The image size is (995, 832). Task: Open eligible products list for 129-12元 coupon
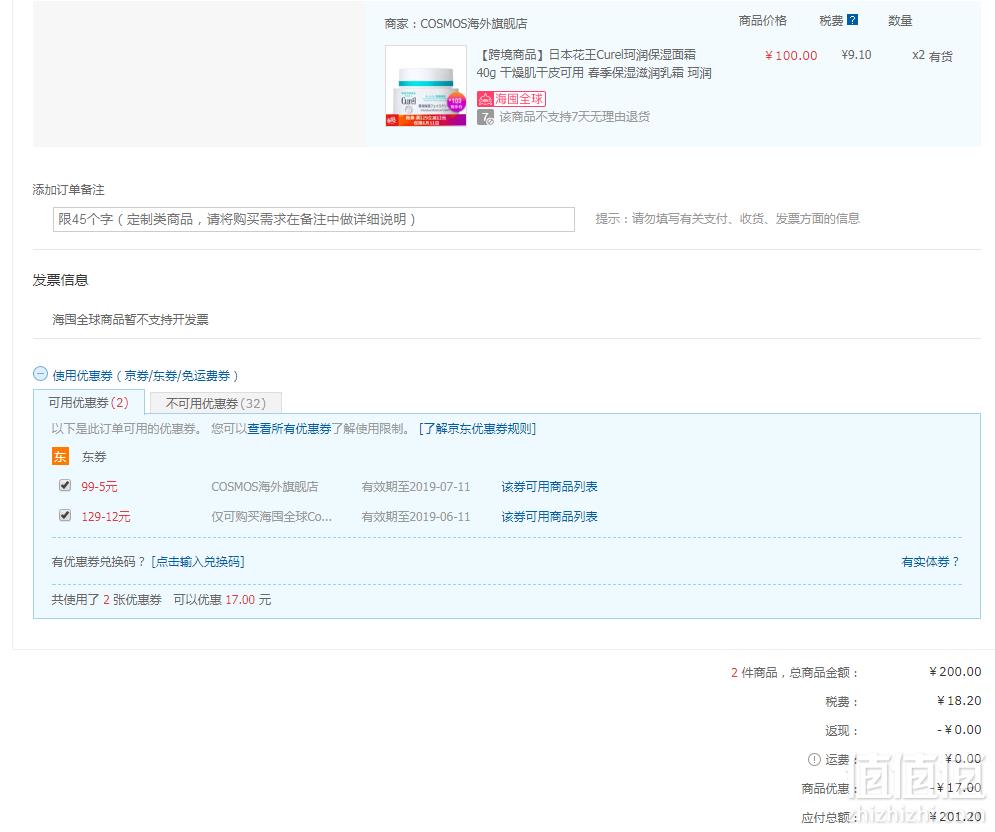[550, 517]
